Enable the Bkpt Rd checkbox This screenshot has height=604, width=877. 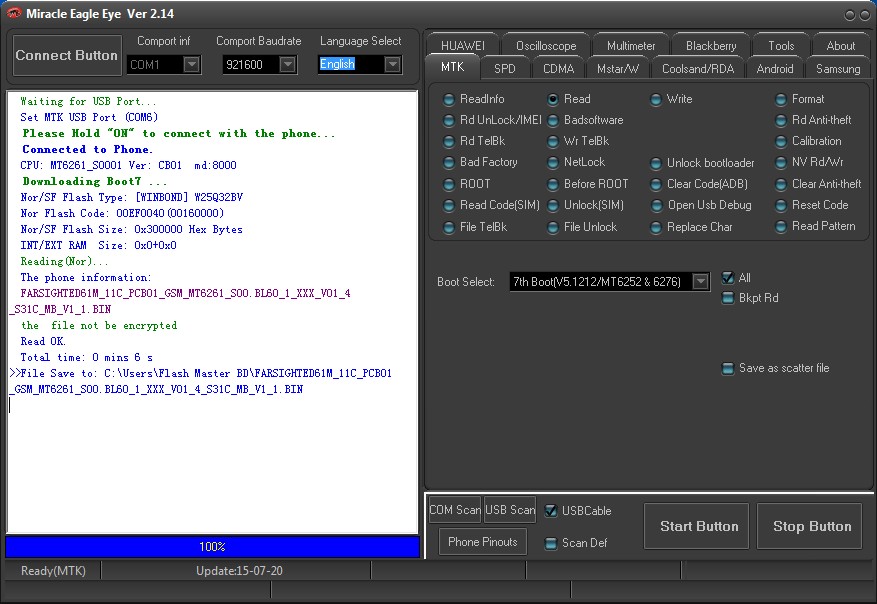728,298
